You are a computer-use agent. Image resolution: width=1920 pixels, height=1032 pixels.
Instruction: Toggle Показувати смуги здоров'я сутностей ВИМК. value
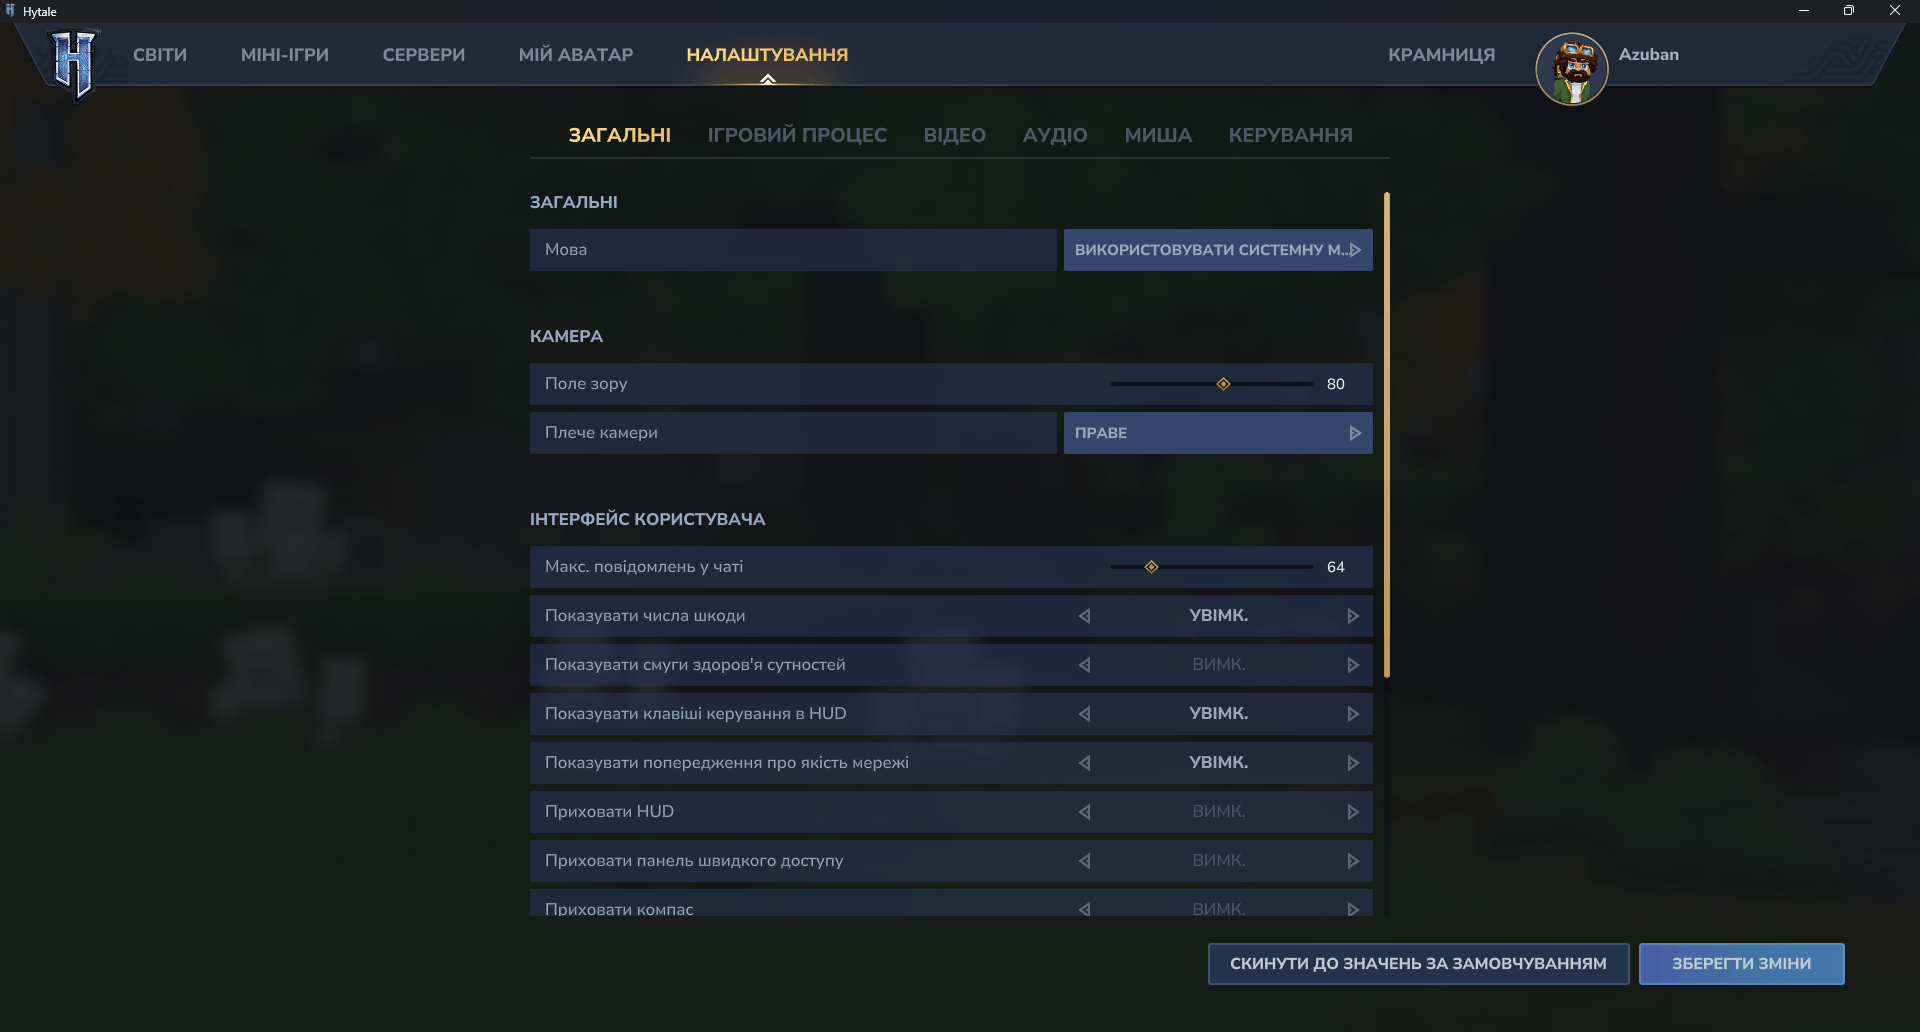1218,665
